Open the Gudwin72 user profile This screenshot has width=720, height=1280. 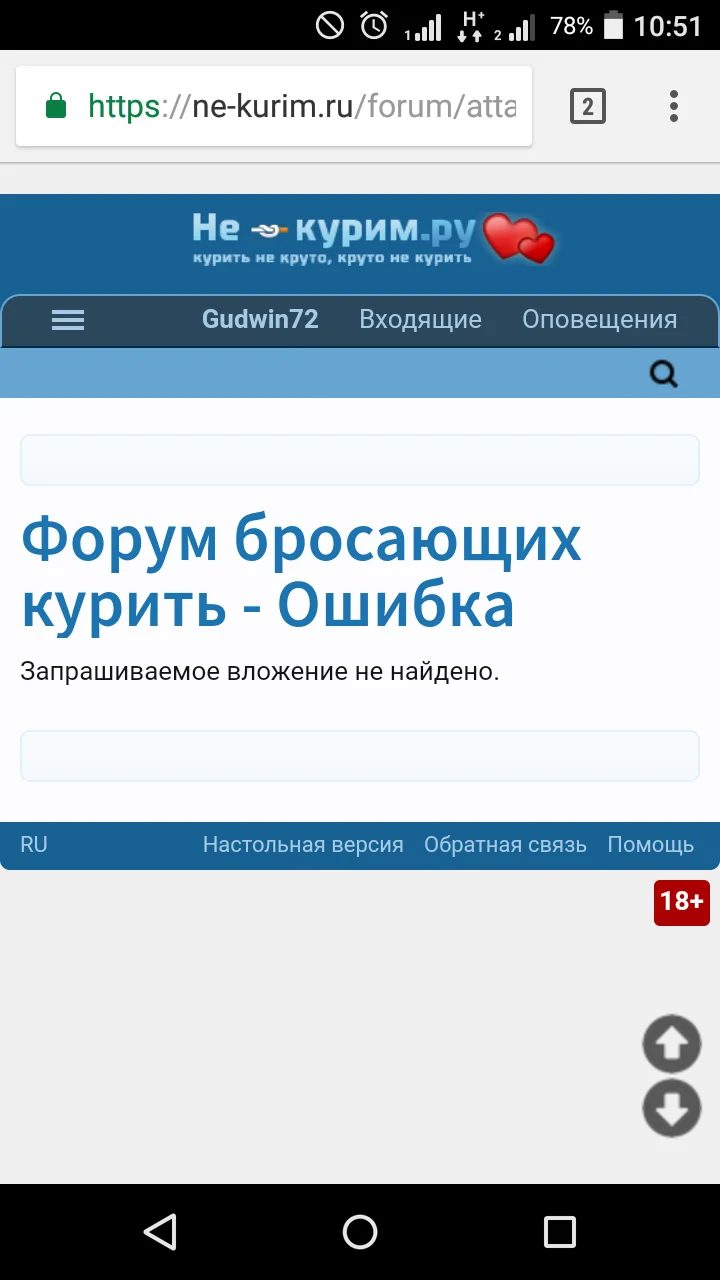tap(260, 320)
